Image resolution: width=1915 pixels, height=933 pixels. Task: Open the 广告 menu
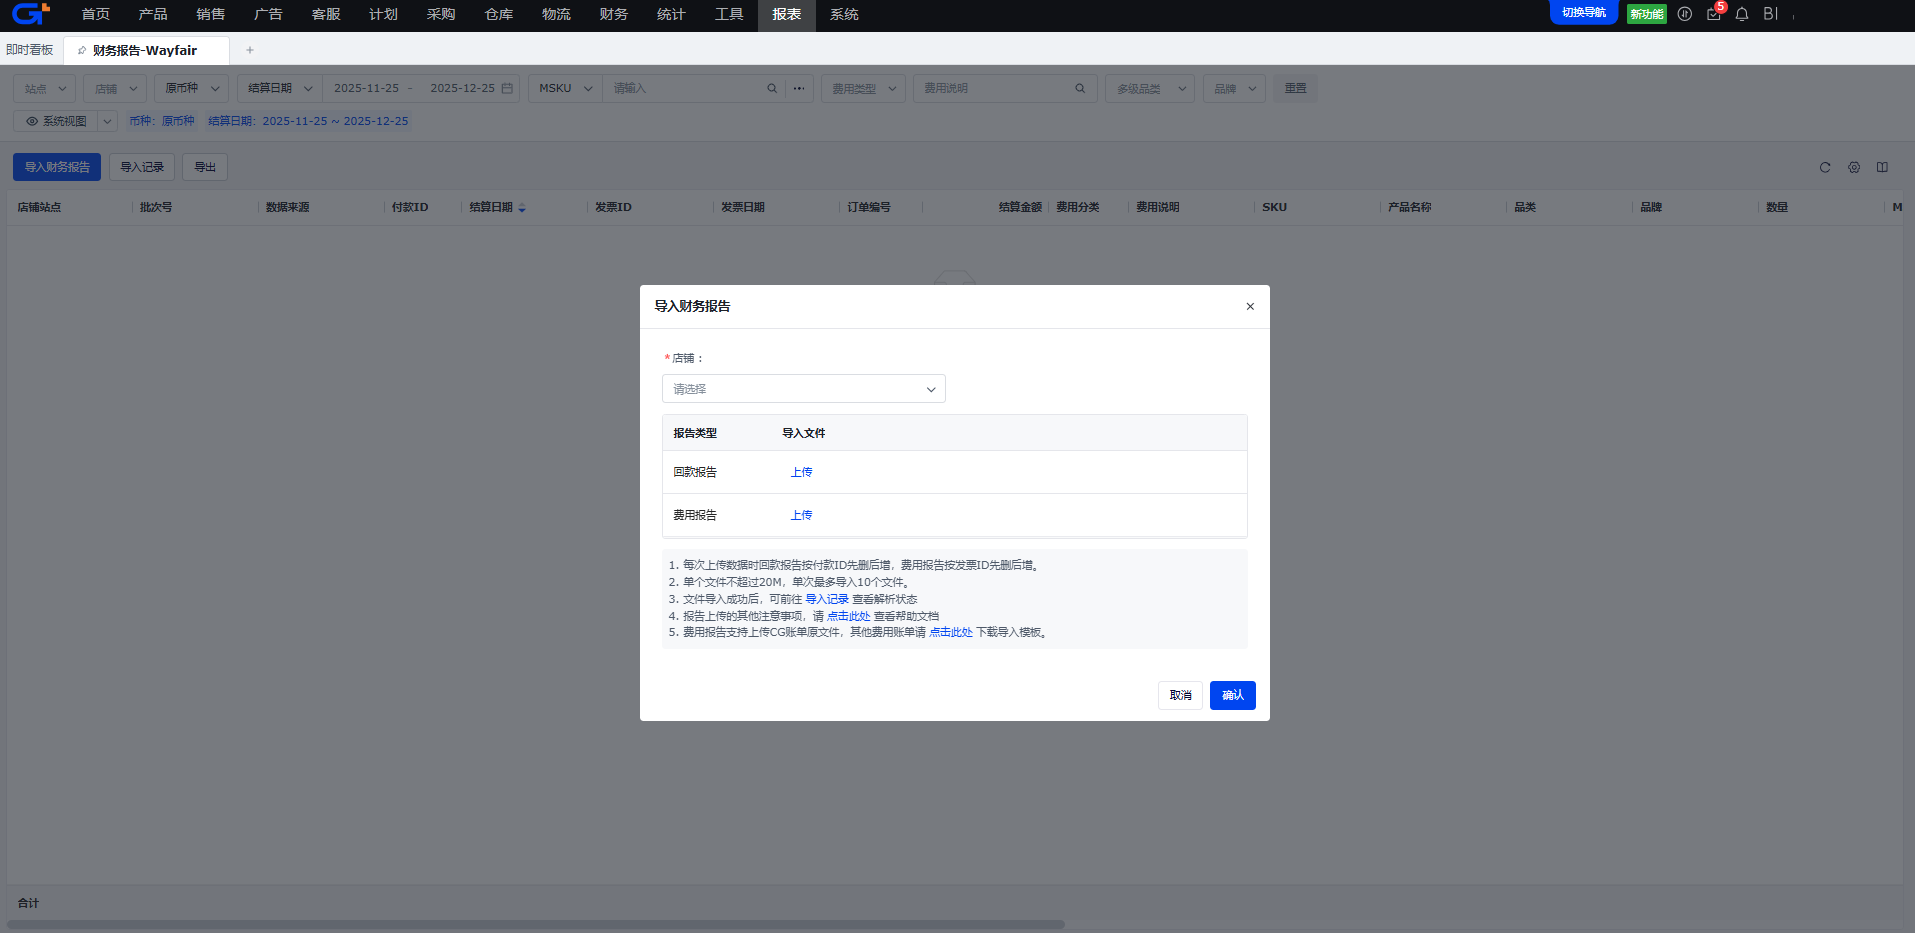pos(268,14)
